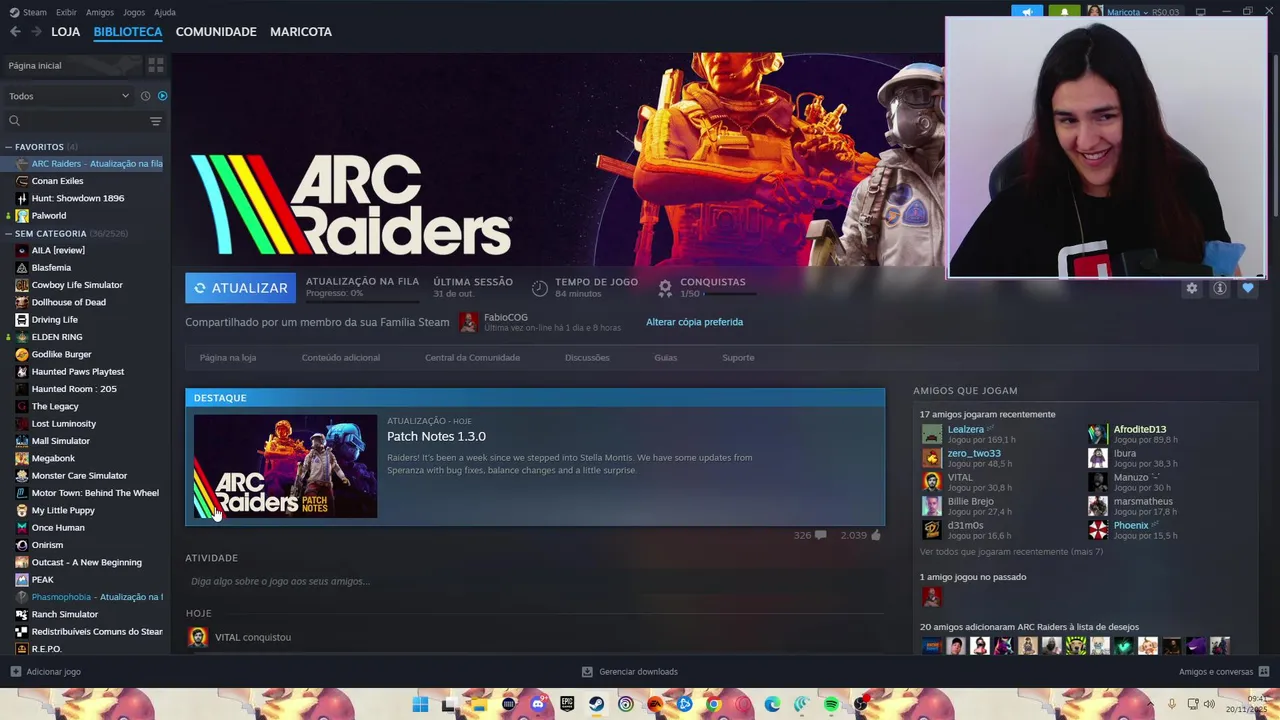The height and width of the screenshot is (720, 1280).
Task: Open the Conquistas achievements icon
Action: click(x=665, y=288)
